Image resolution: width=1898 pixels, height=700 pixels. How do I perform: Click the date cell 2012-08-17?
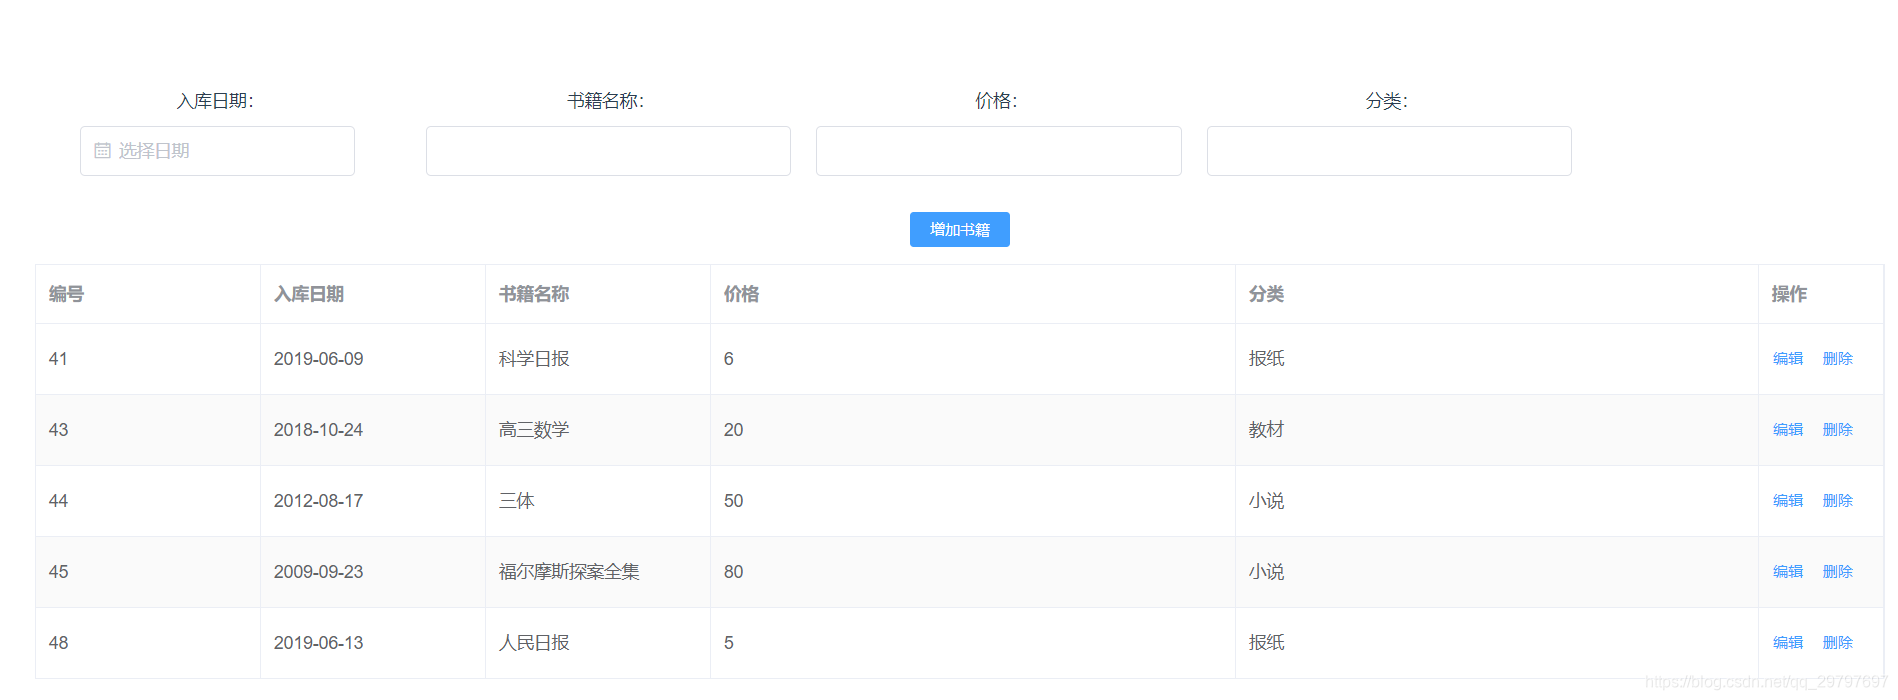click(373, 501)
